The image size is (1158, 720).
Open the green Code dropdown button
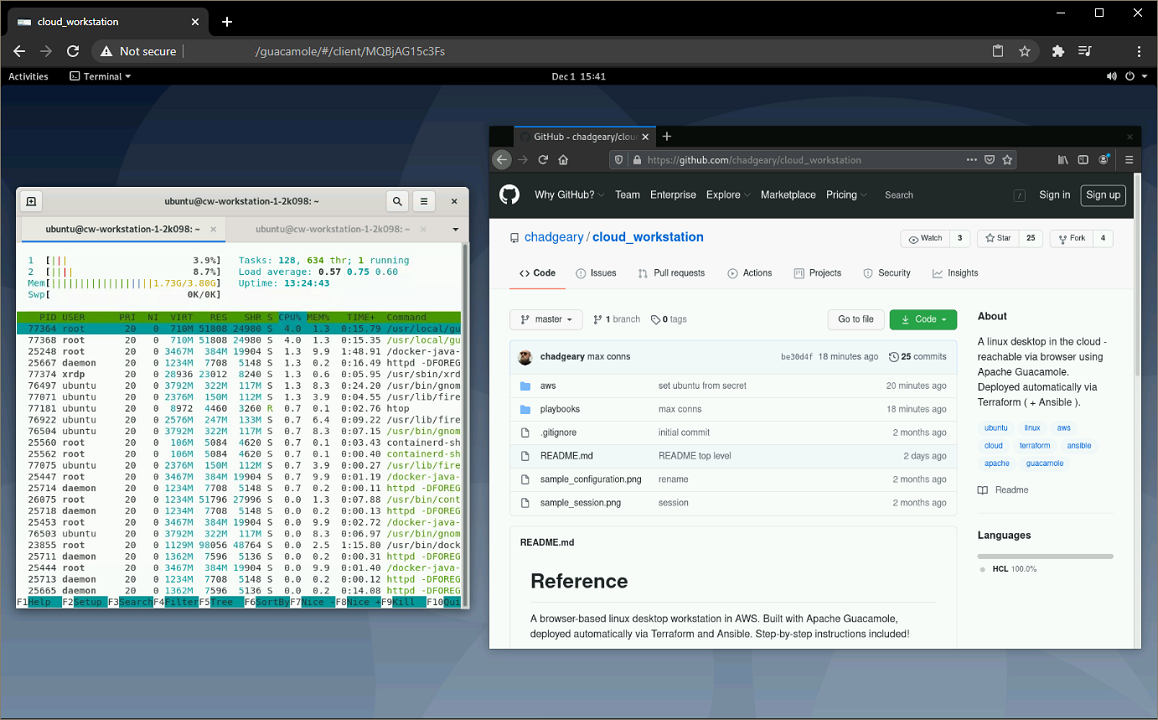pyautogui.click(x=923, y=319)
